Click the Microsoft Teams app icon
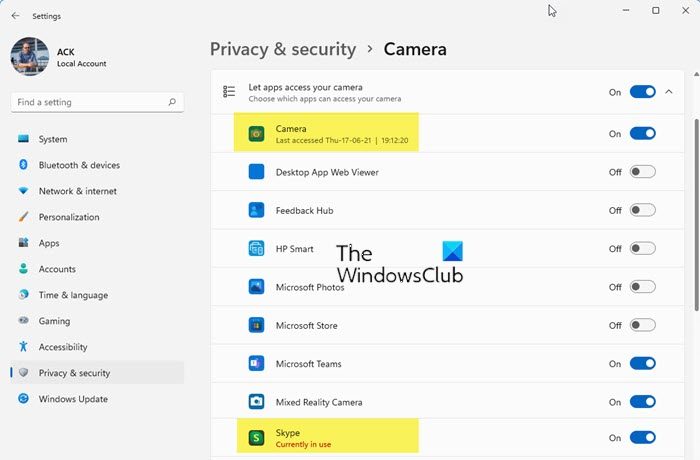Viewport: 700px width, 460px height. pos(256,364)
